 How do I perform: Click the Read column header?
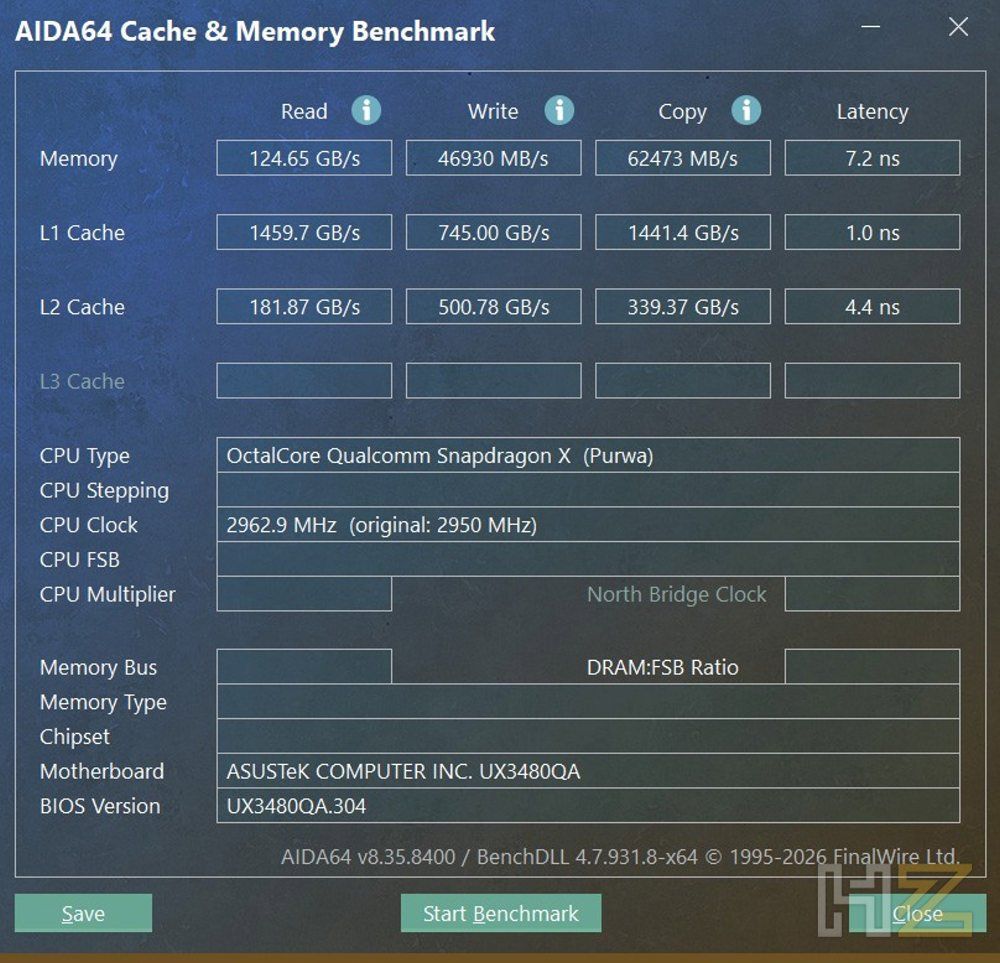tap(304, 112)
